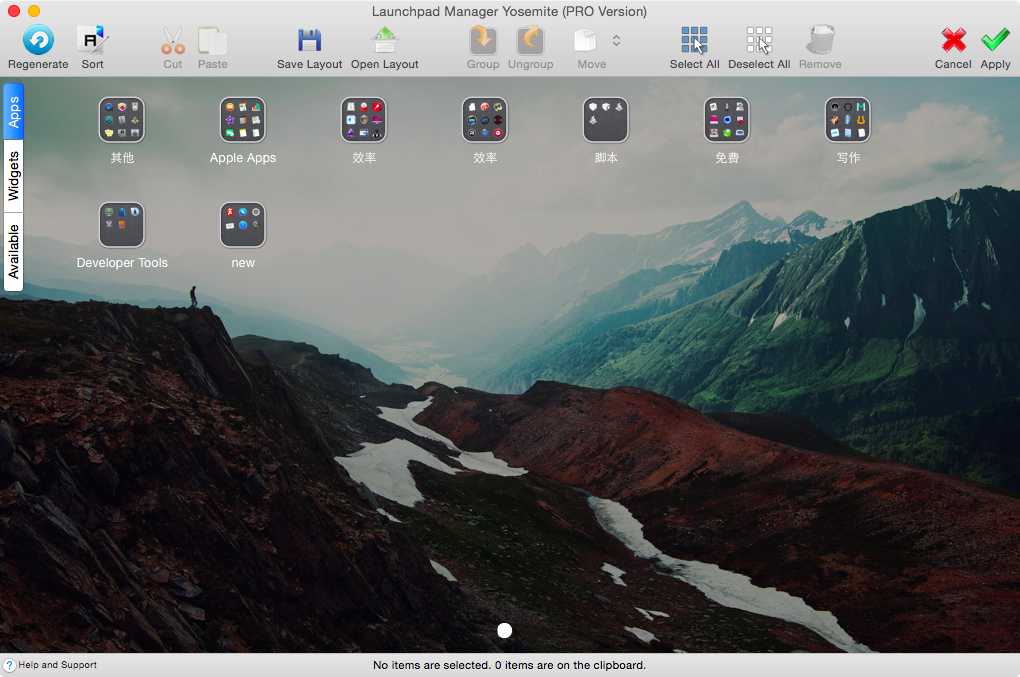Select the 免费 folder
1020x677 pixels.
point(727,120)
